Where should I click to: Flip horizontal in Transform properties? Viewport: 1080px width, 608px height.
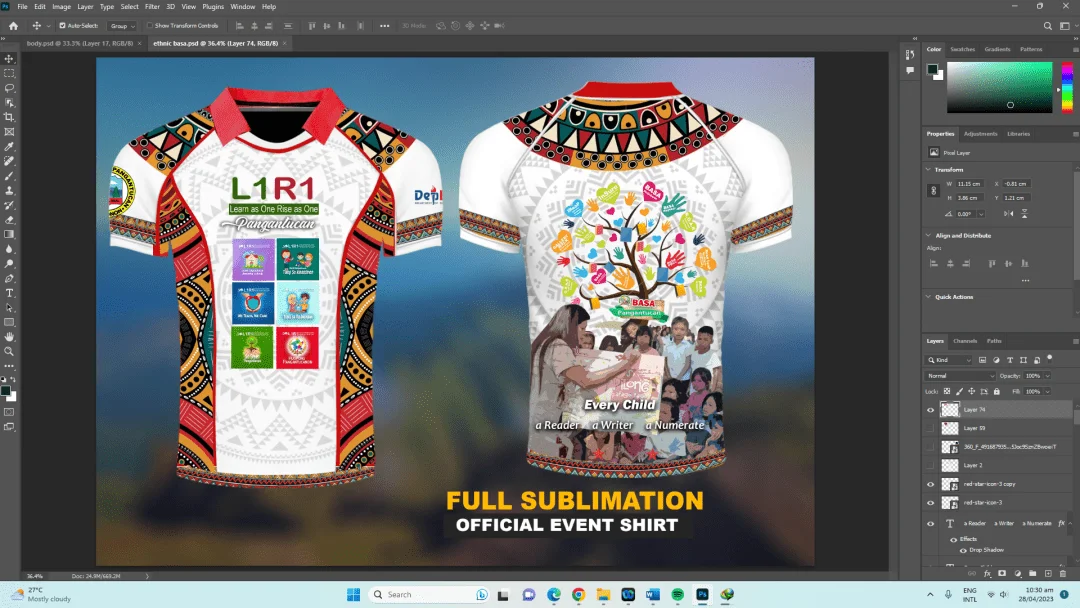[1008, 214]
